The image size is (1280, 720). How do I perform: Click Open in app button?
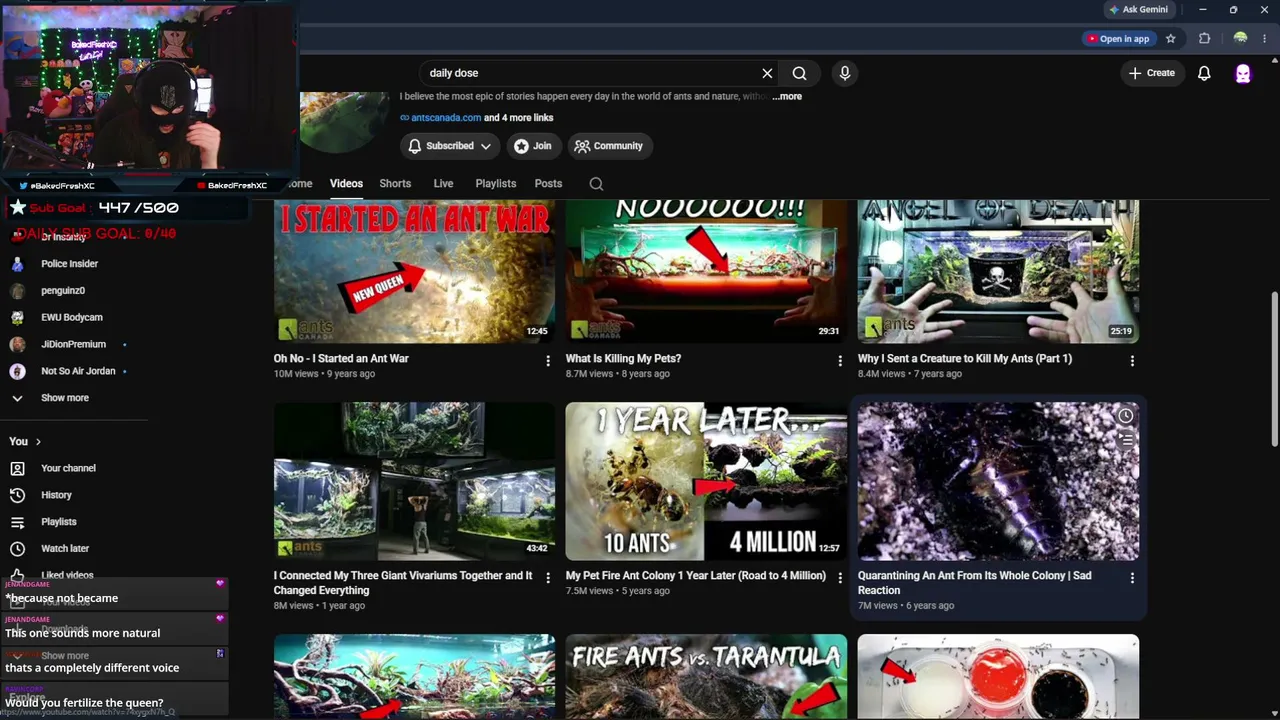point(1117,39)
